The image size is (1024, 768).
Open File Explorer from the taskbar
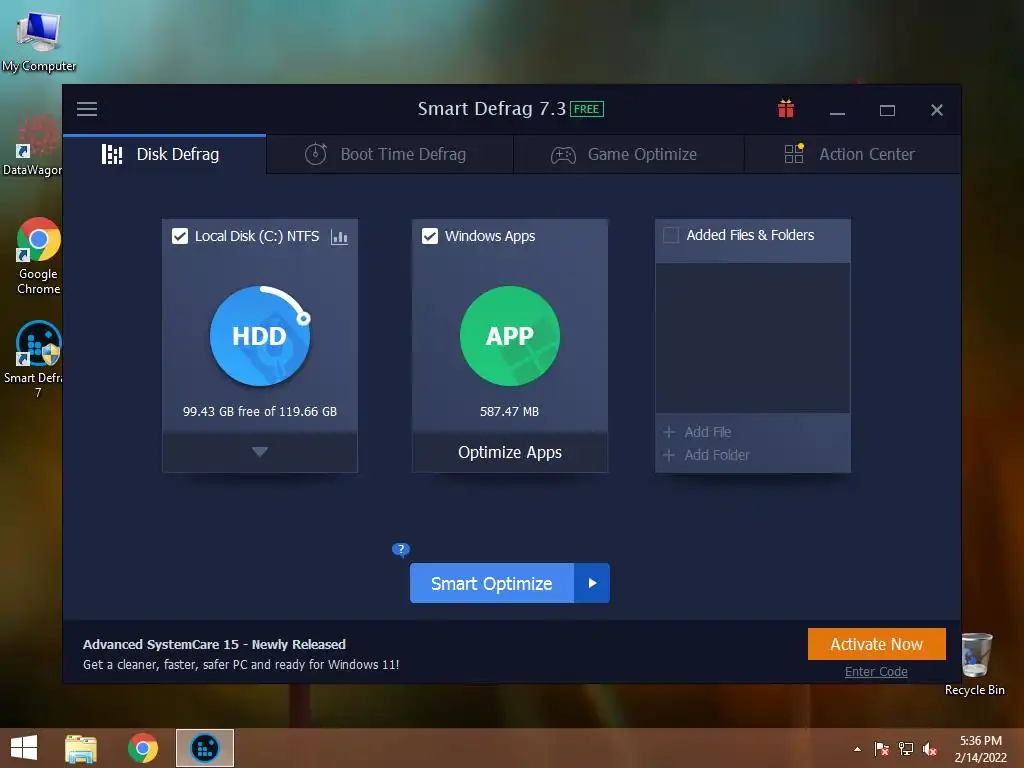pyautogui.click(x=81, y=748)
